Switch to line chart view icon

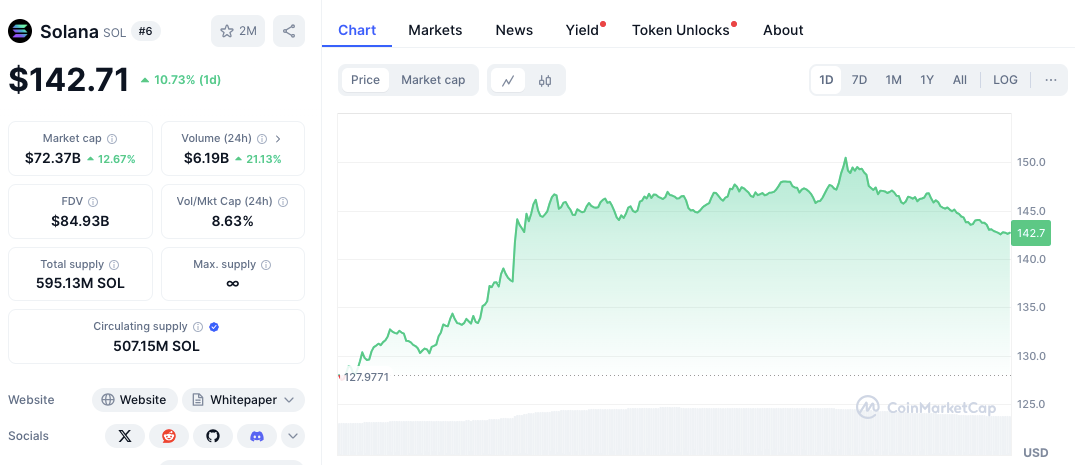508,80
